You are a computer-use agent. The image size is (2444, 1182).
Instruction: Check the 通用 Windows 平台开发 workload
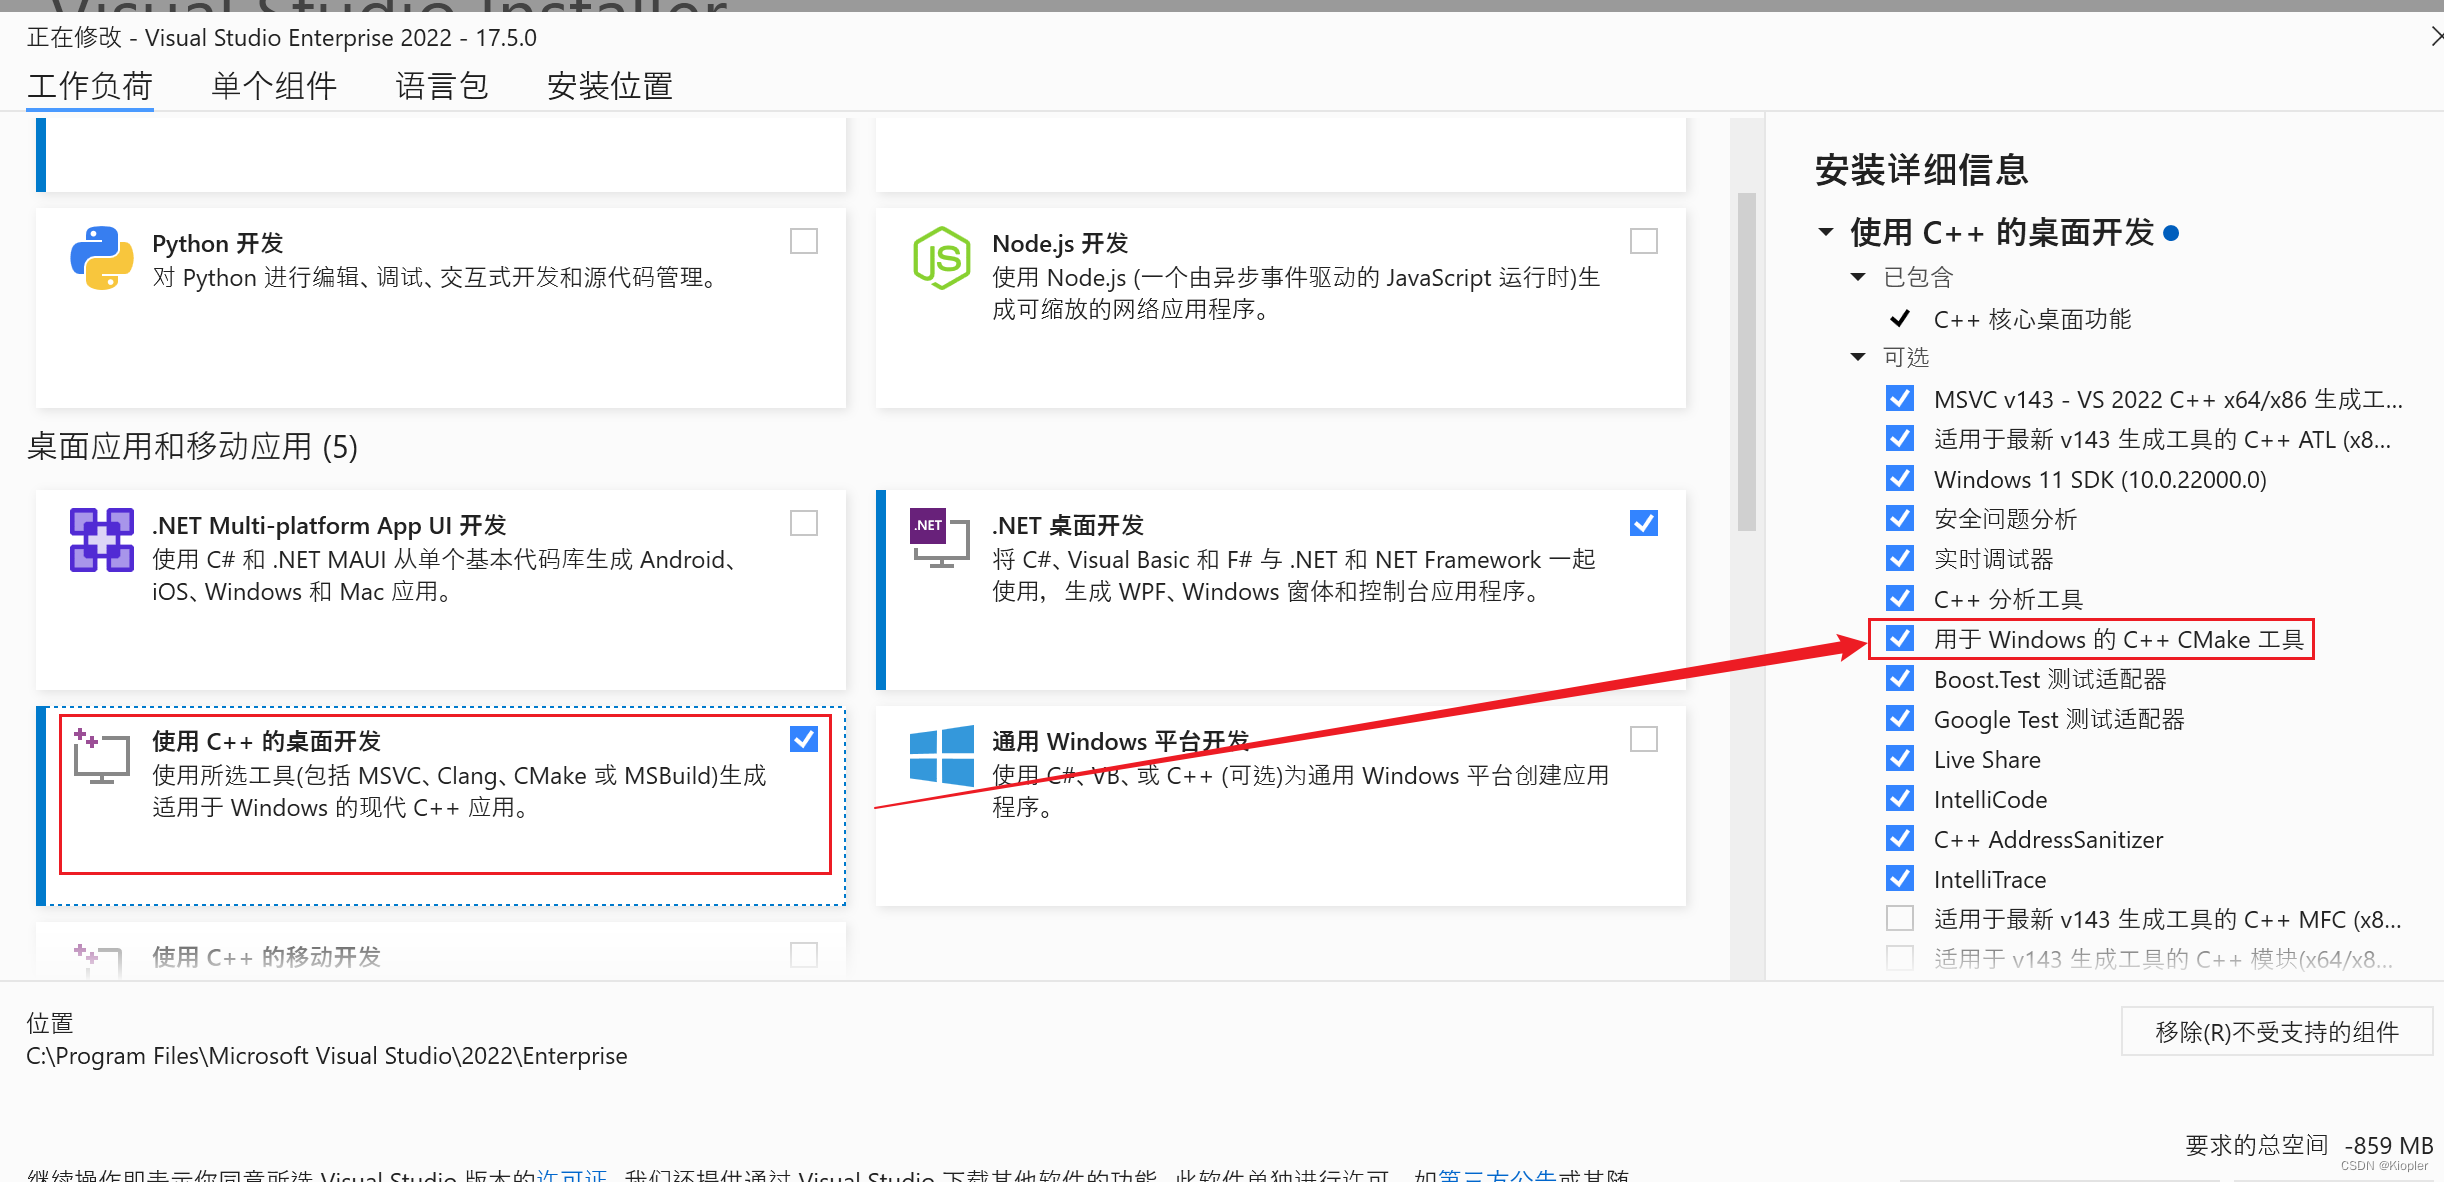pyautogui.click(x=1644, y=739)
